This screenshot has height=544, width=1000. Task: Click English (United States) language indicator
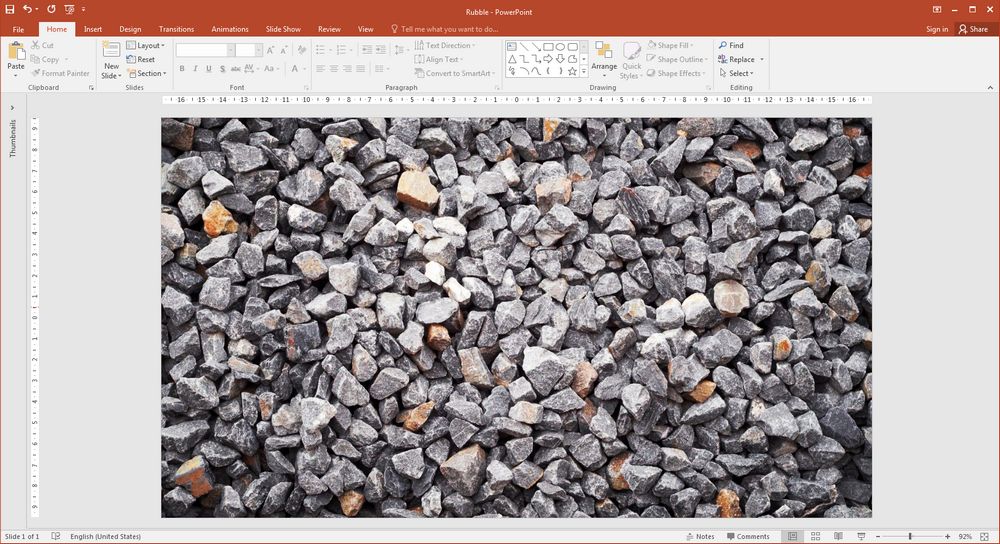point(105,536)
